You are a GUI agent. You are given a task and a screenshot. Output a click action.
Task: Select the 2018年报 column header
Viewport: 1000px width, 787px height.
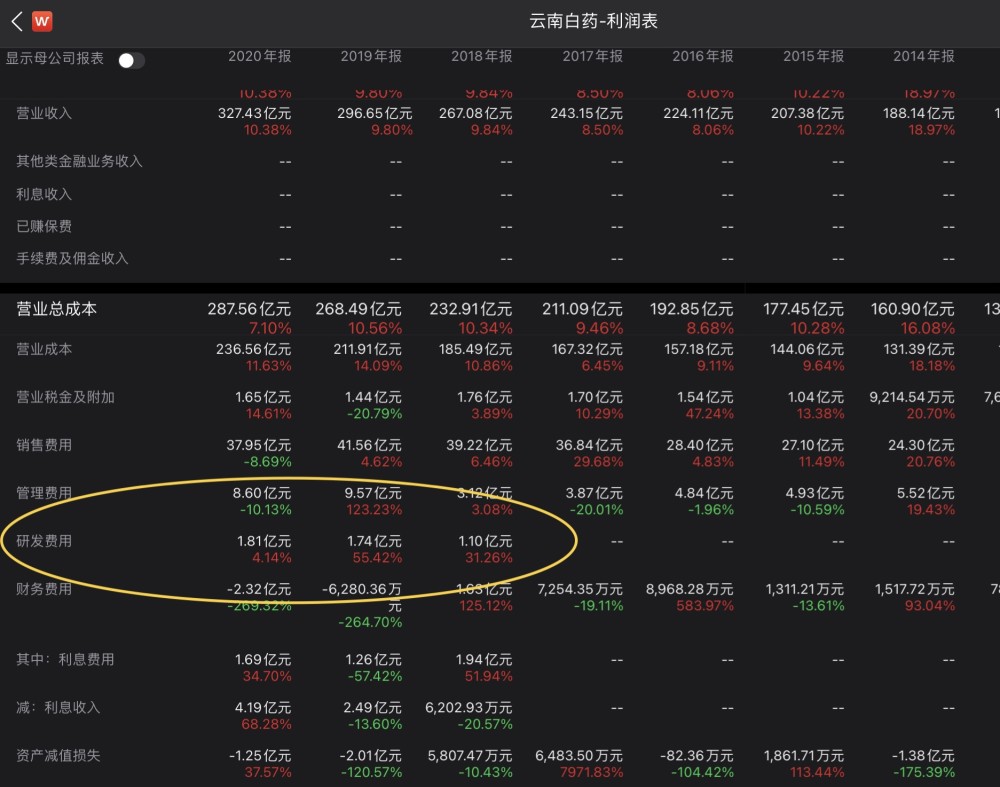click(x=481, y=57)
